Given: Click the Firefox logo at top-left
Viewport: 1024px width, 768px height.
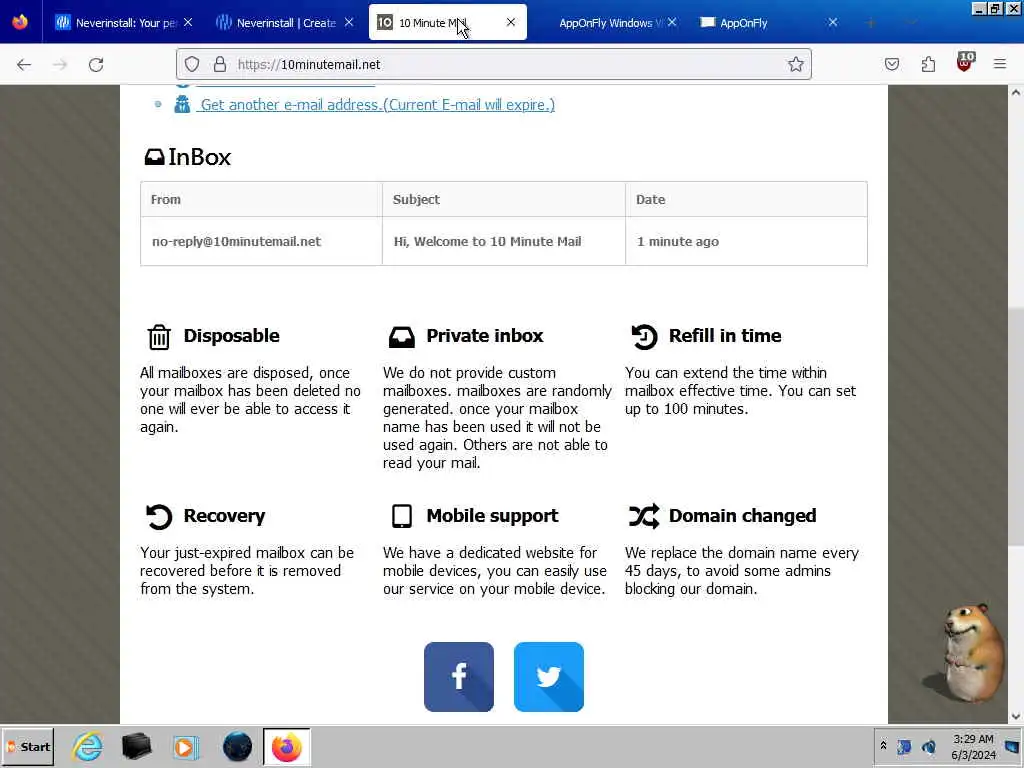Looking at the screenshot, I should (20, 22).
